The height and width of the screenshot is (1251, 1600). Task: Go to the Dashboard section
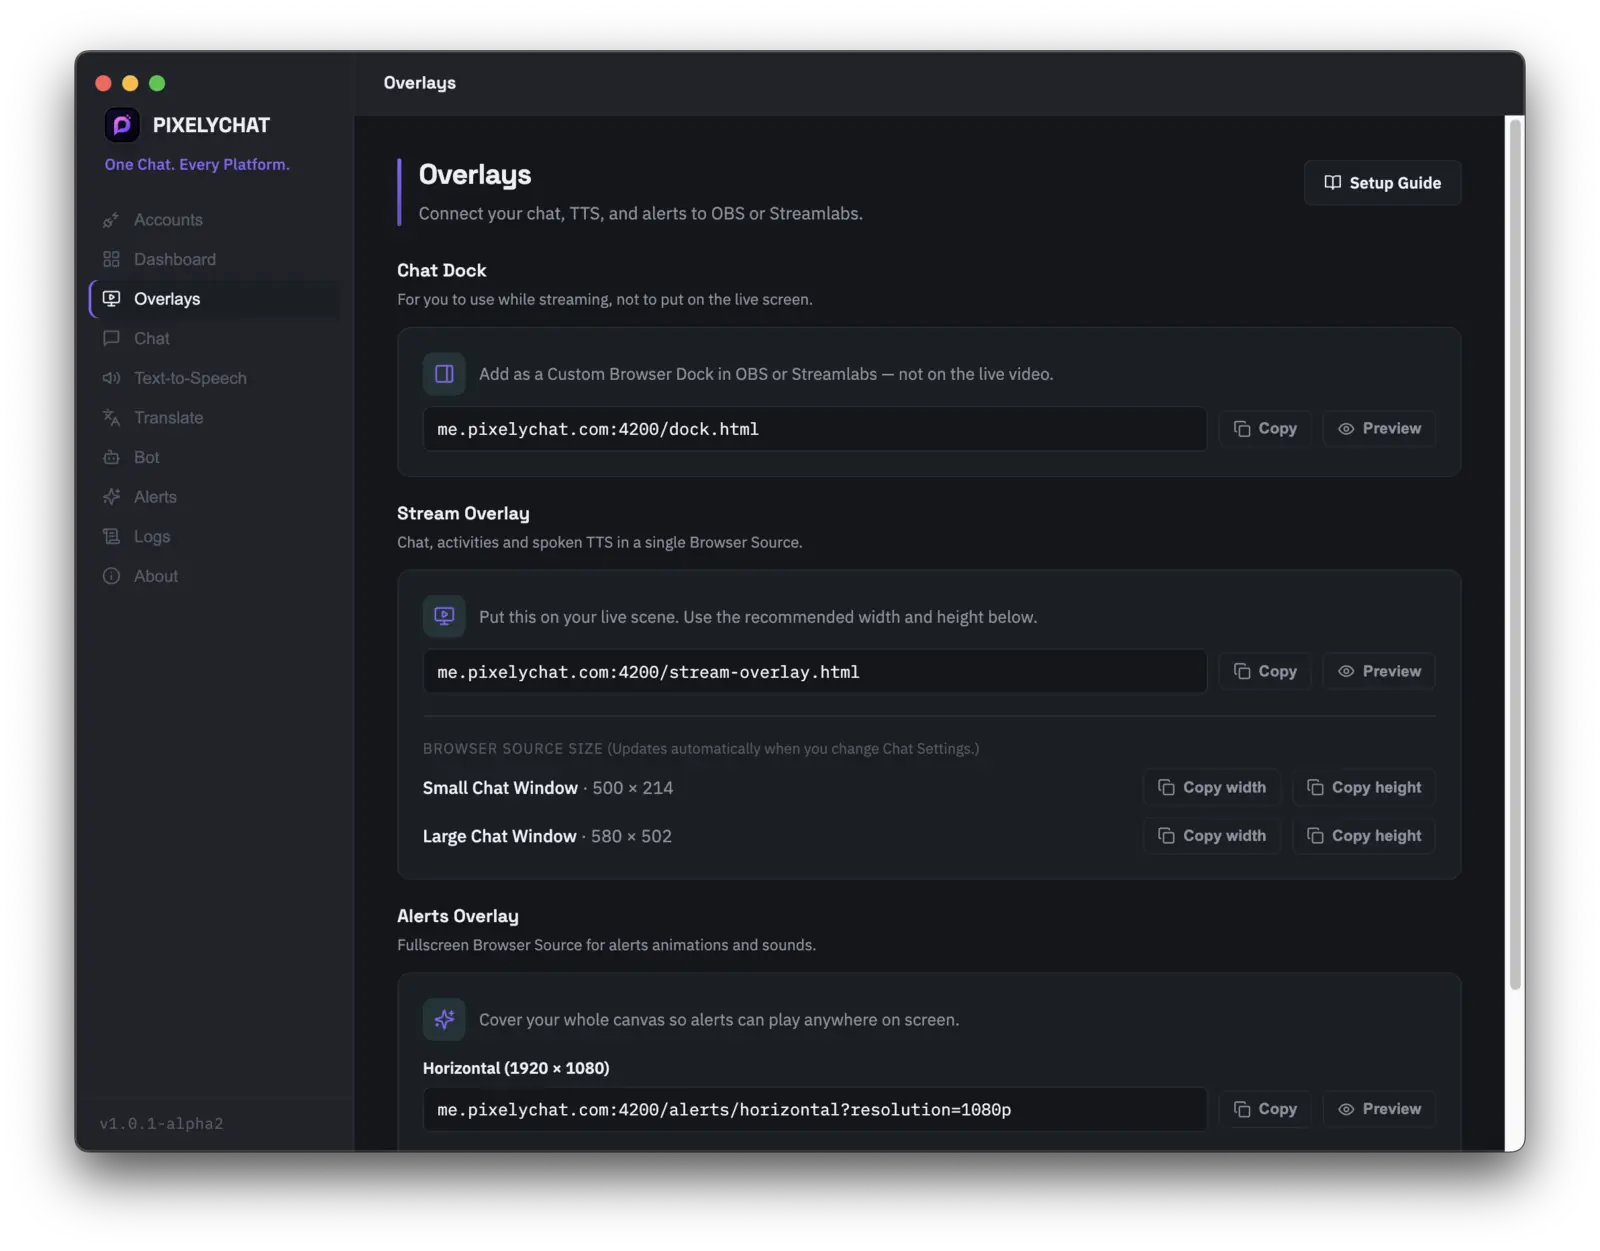click(x=215, y=259)
